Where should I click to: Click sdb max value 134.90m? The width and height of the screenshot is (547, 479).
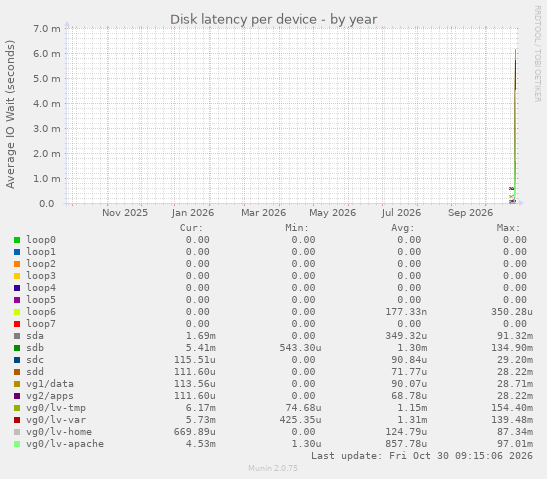pos(512,348)
